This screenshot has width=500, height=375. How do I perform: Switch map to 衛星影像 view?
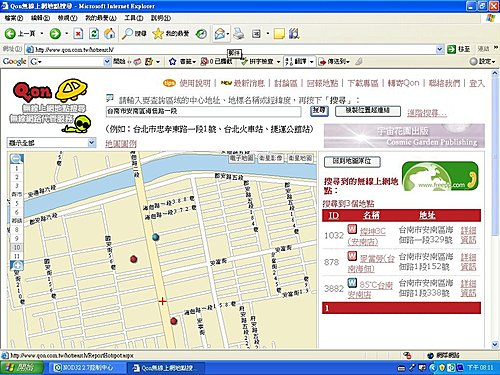coord(271,158)
